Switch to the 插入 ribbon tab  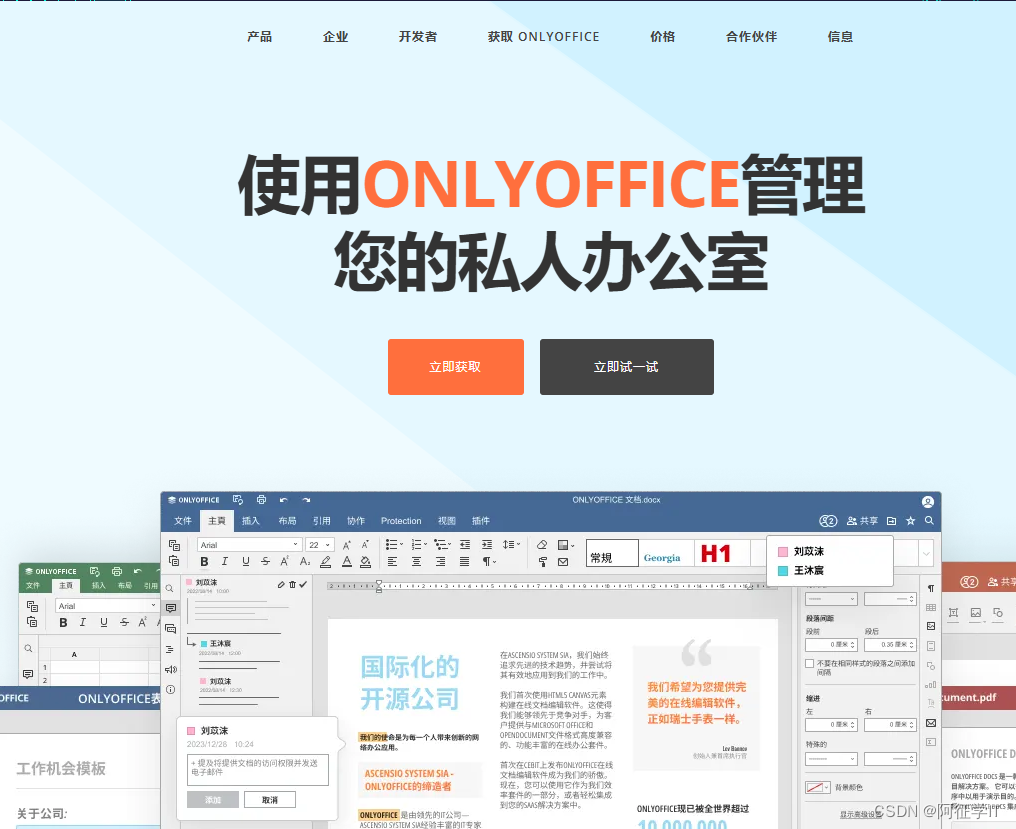click(x=250, y=521)
